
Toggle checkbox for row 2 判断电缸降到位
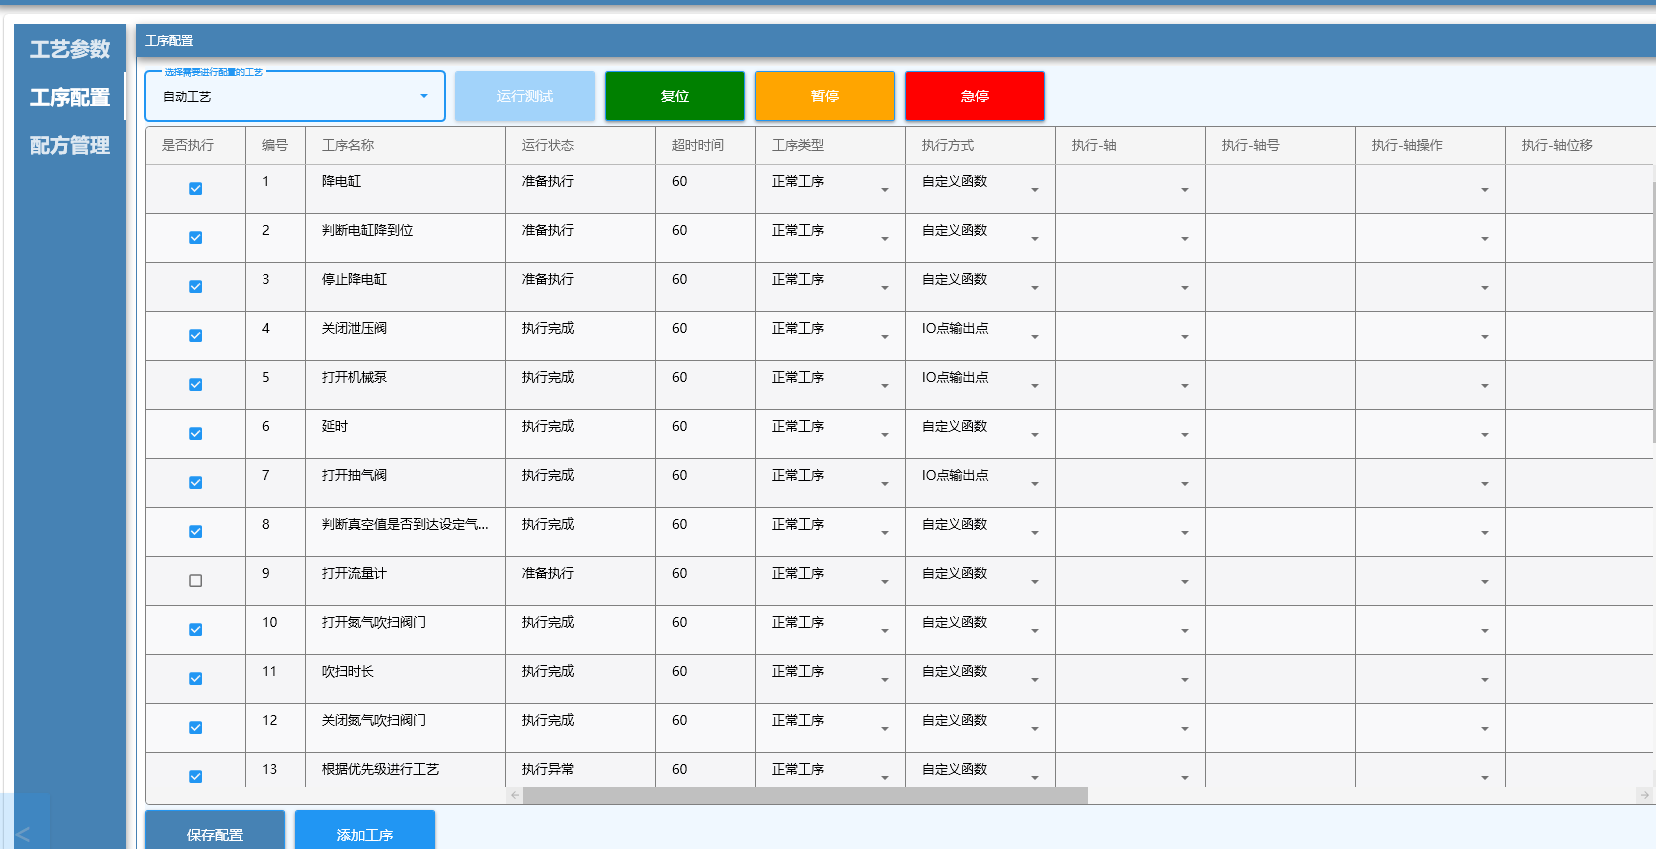tap(196, 238)
